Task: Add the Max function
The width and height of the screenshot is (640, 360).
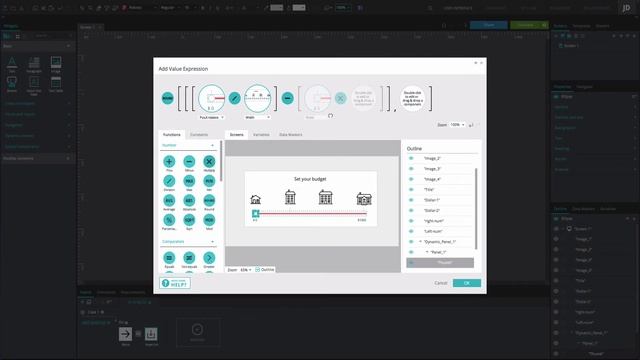Action: 189,181
